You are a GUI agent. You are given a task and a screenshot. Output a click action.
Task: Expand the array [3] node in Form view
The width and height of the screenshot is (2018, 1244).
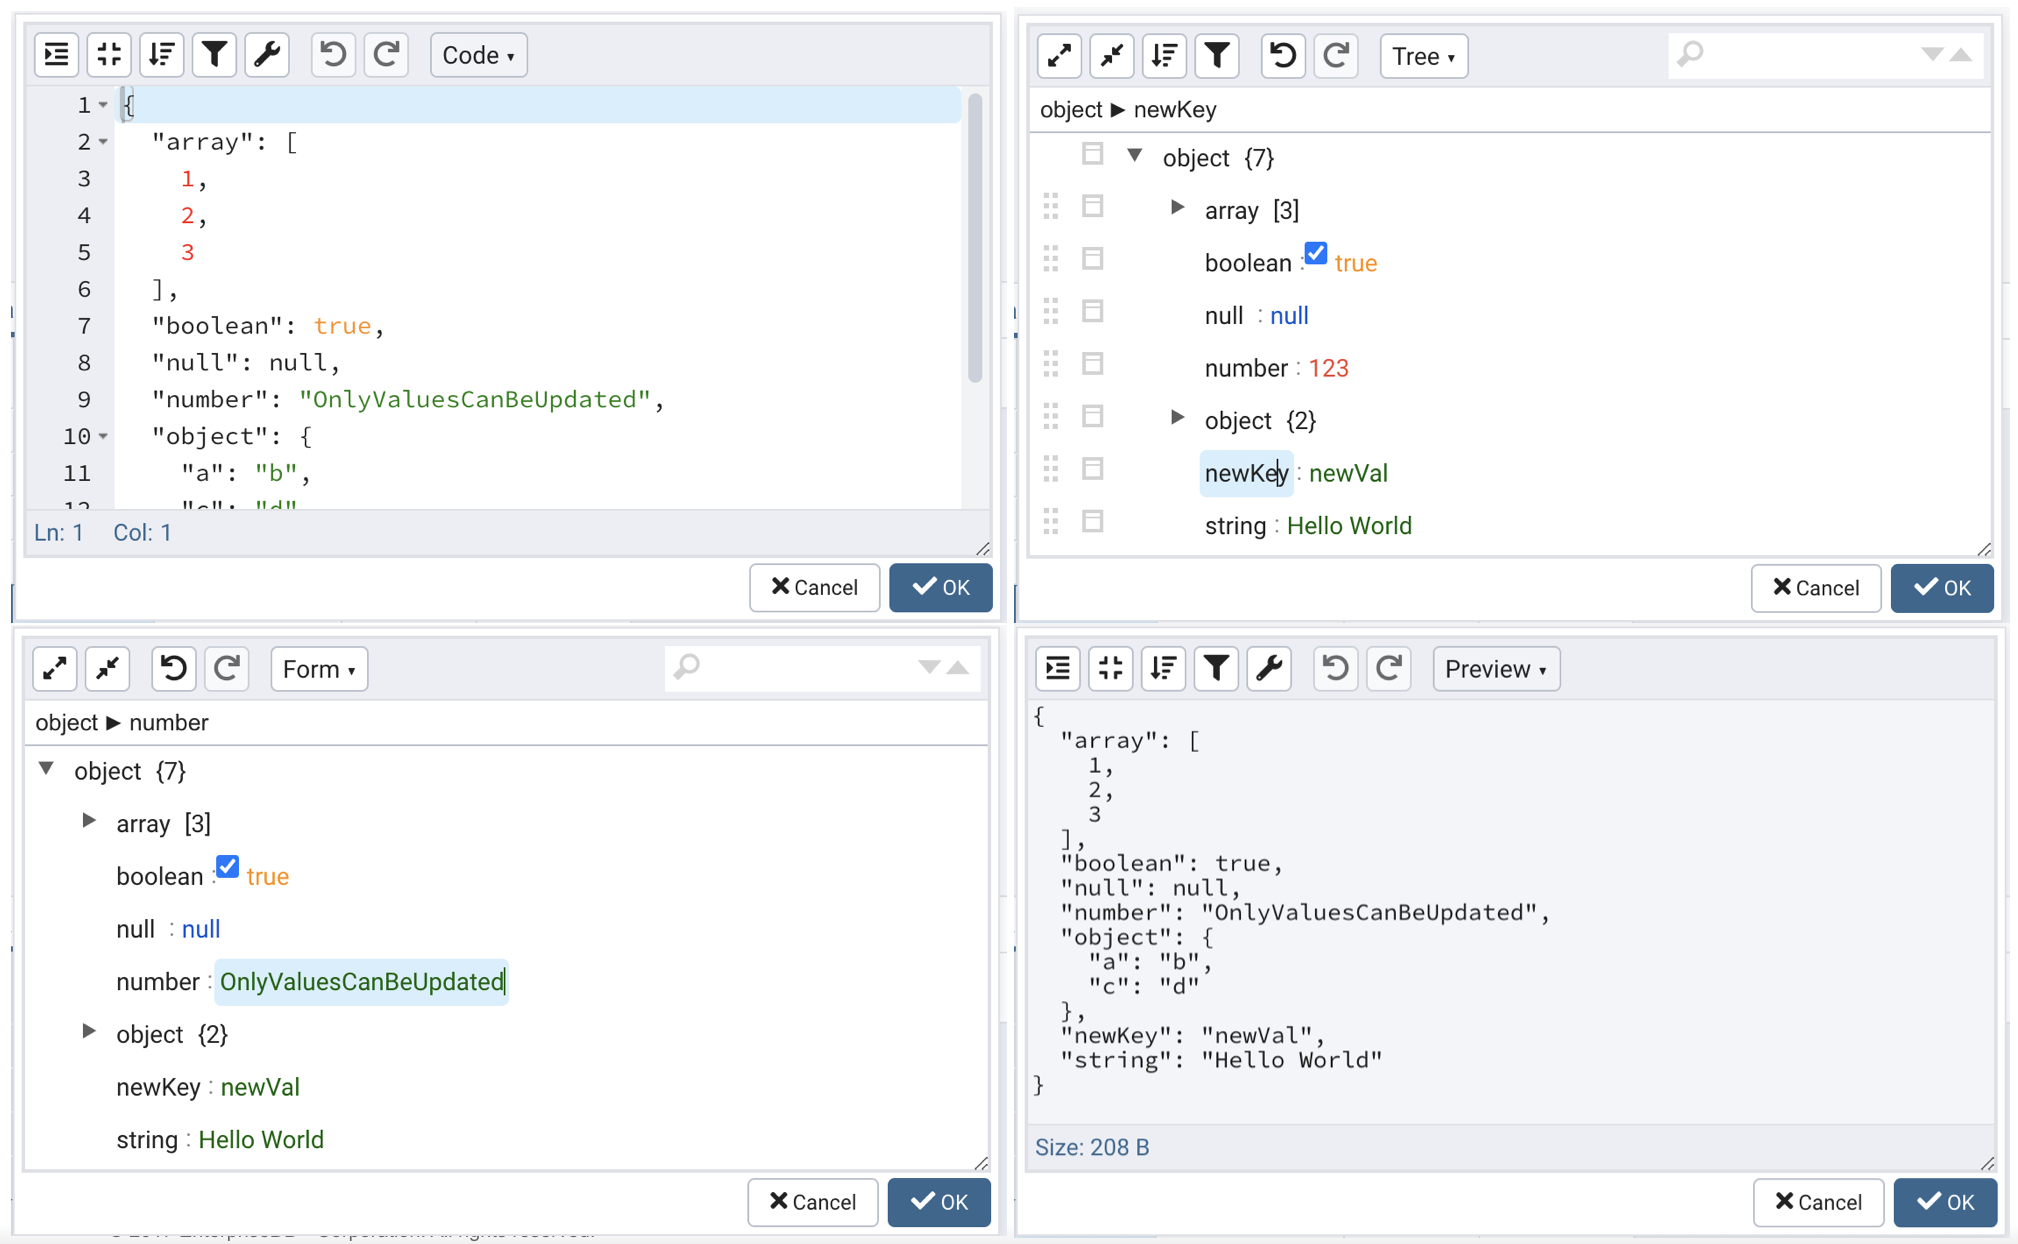point(88,821)
